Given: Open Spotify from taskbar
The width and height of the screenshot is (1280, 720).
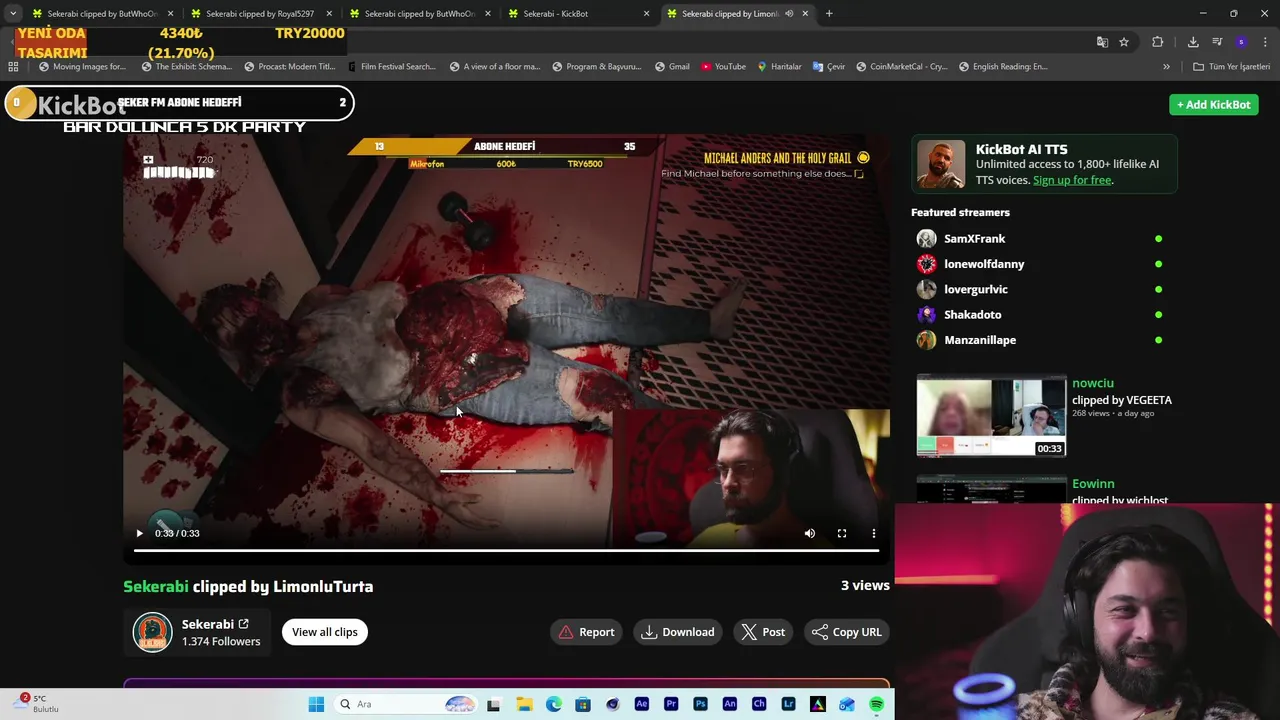Looking at the screenshot, I should [876, 704].
